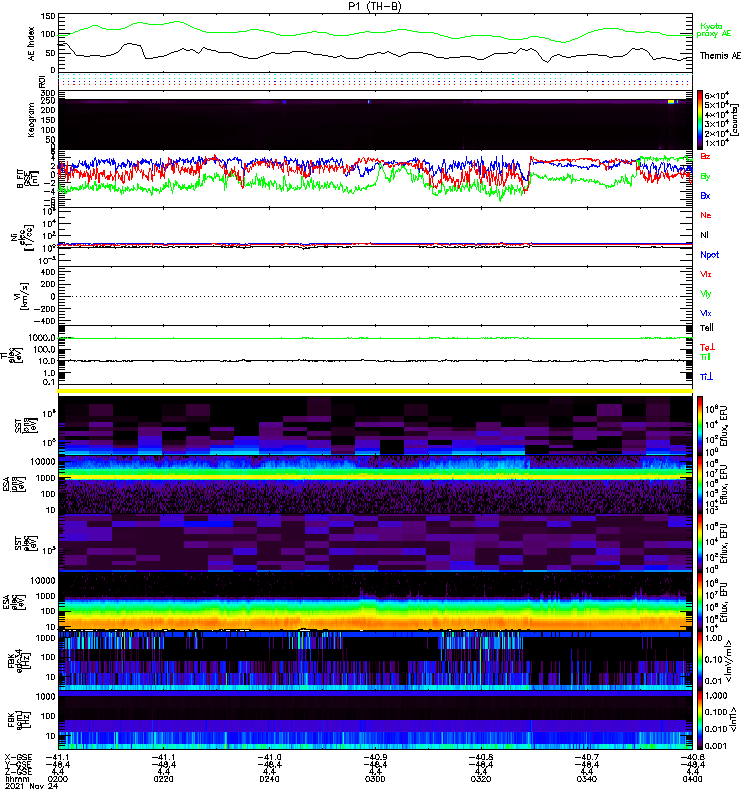
Task: Click the ROI axis label
Action: click(43, 81)
